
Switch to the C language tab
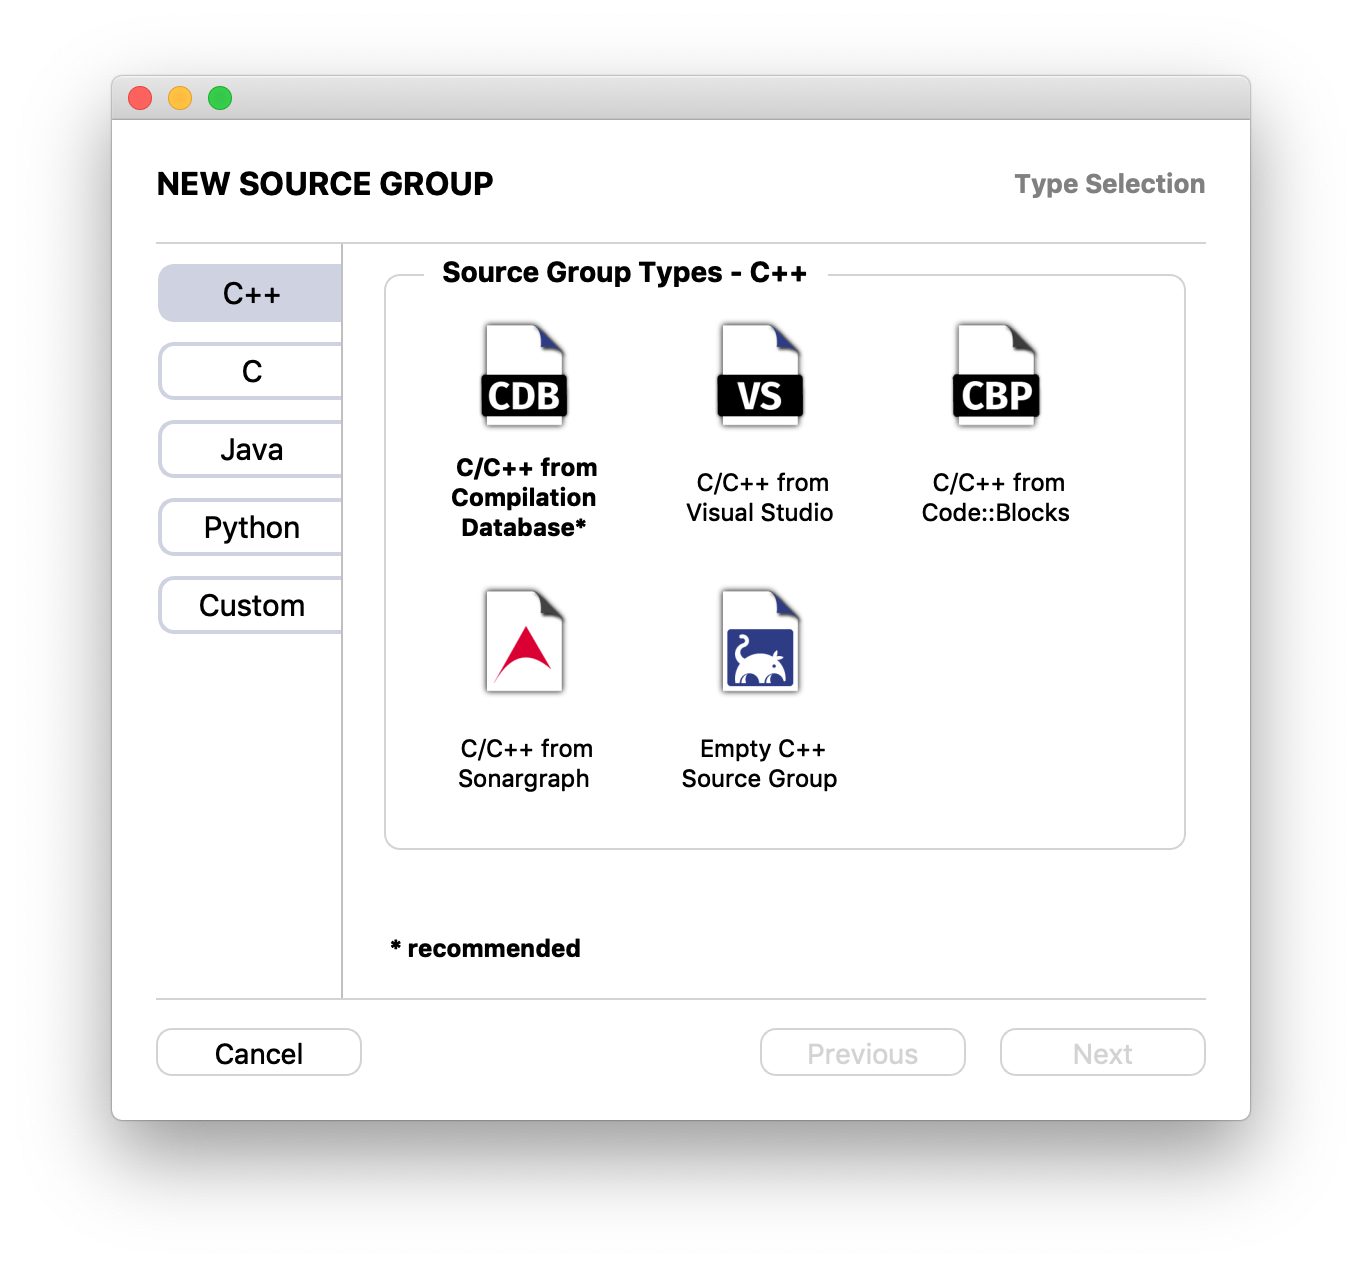pos(250,371)
